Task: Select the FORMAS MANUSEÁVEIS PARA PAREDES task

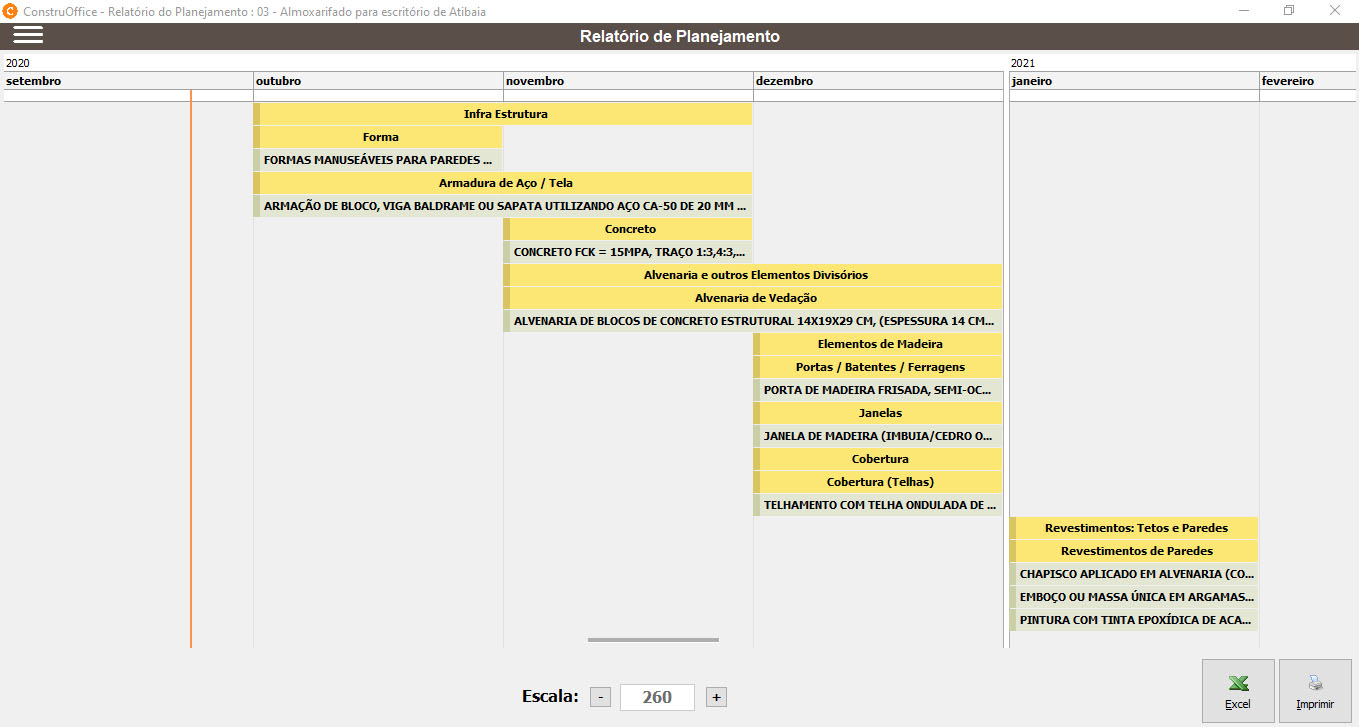Action: click(x=378, y=160)
